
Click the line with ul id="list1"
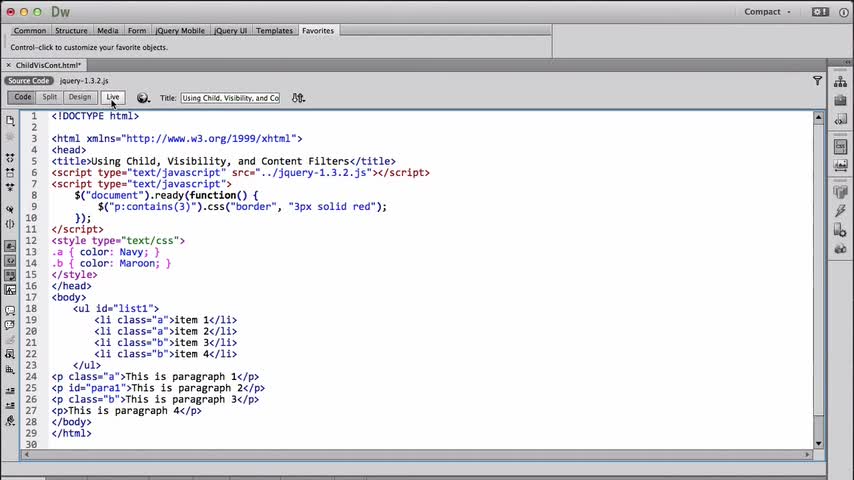[116, 308]
